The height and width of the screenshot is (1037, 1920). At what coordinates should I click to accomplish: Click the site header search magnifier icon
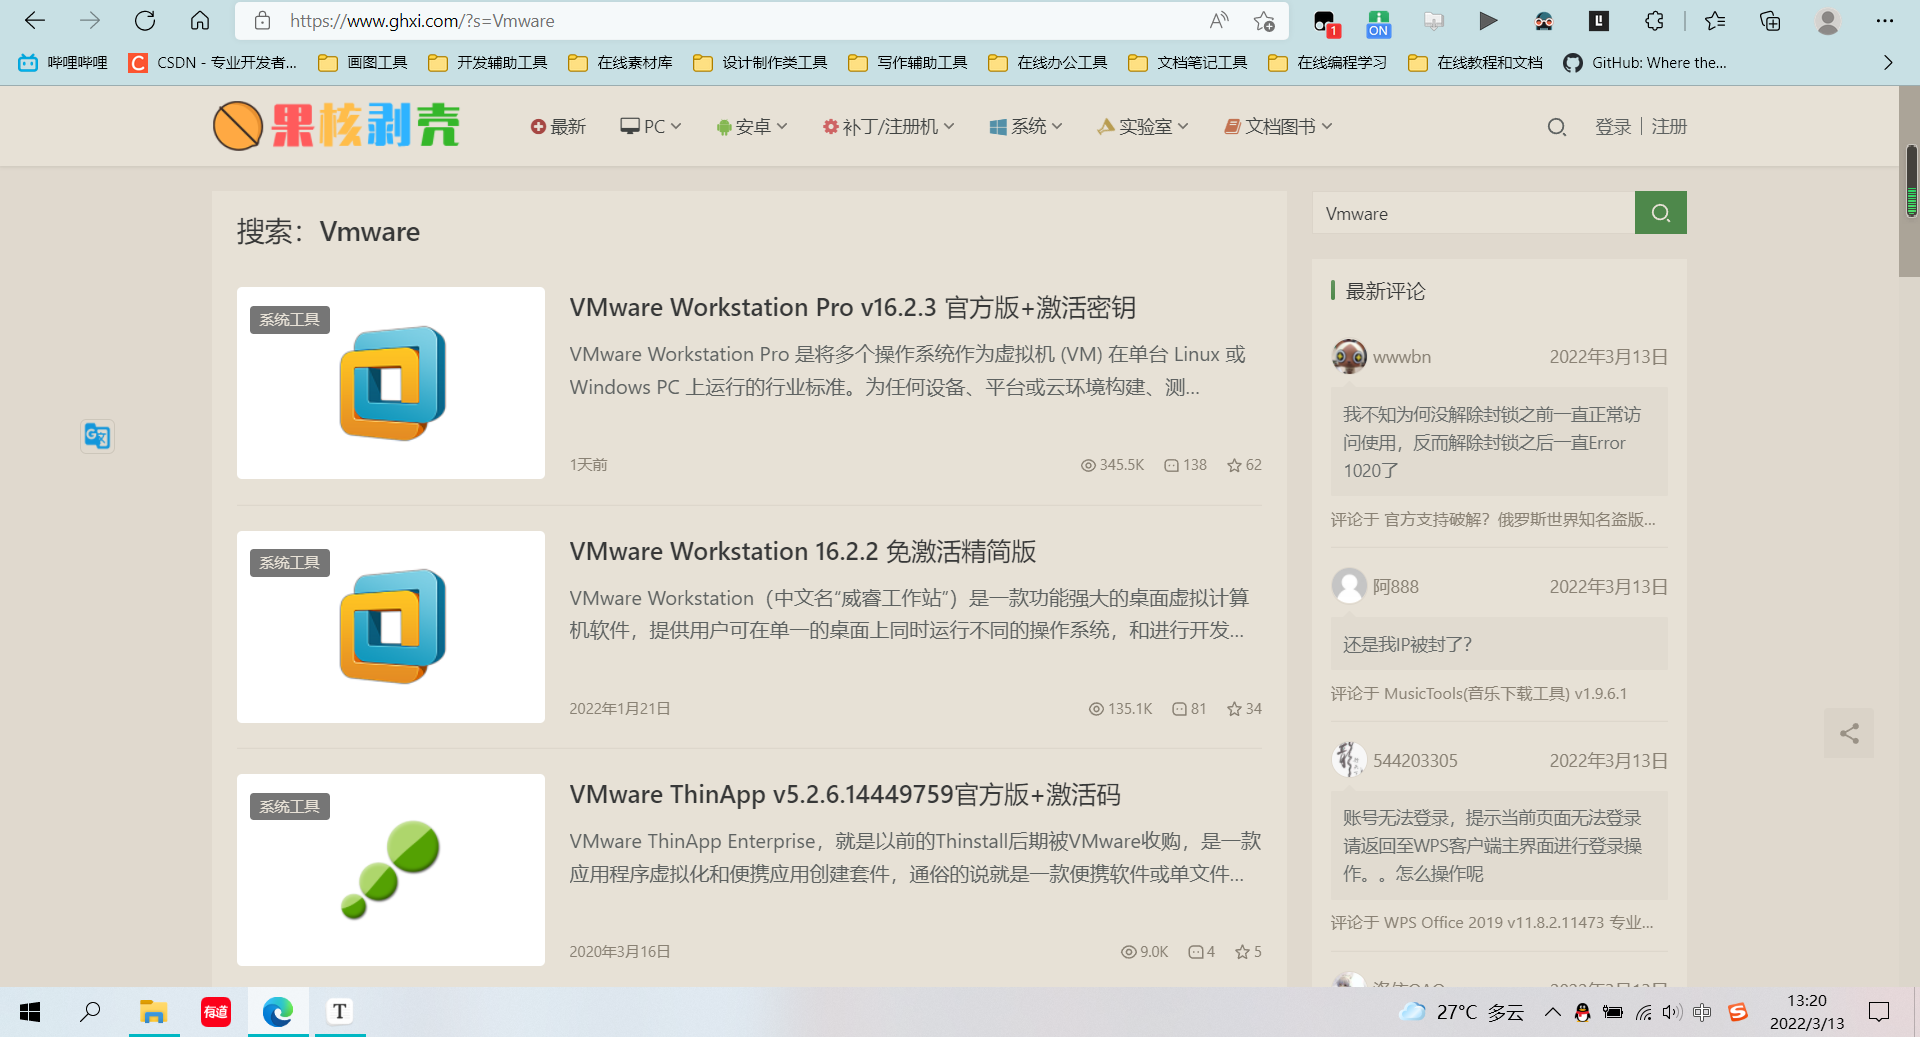(1556, 127)
